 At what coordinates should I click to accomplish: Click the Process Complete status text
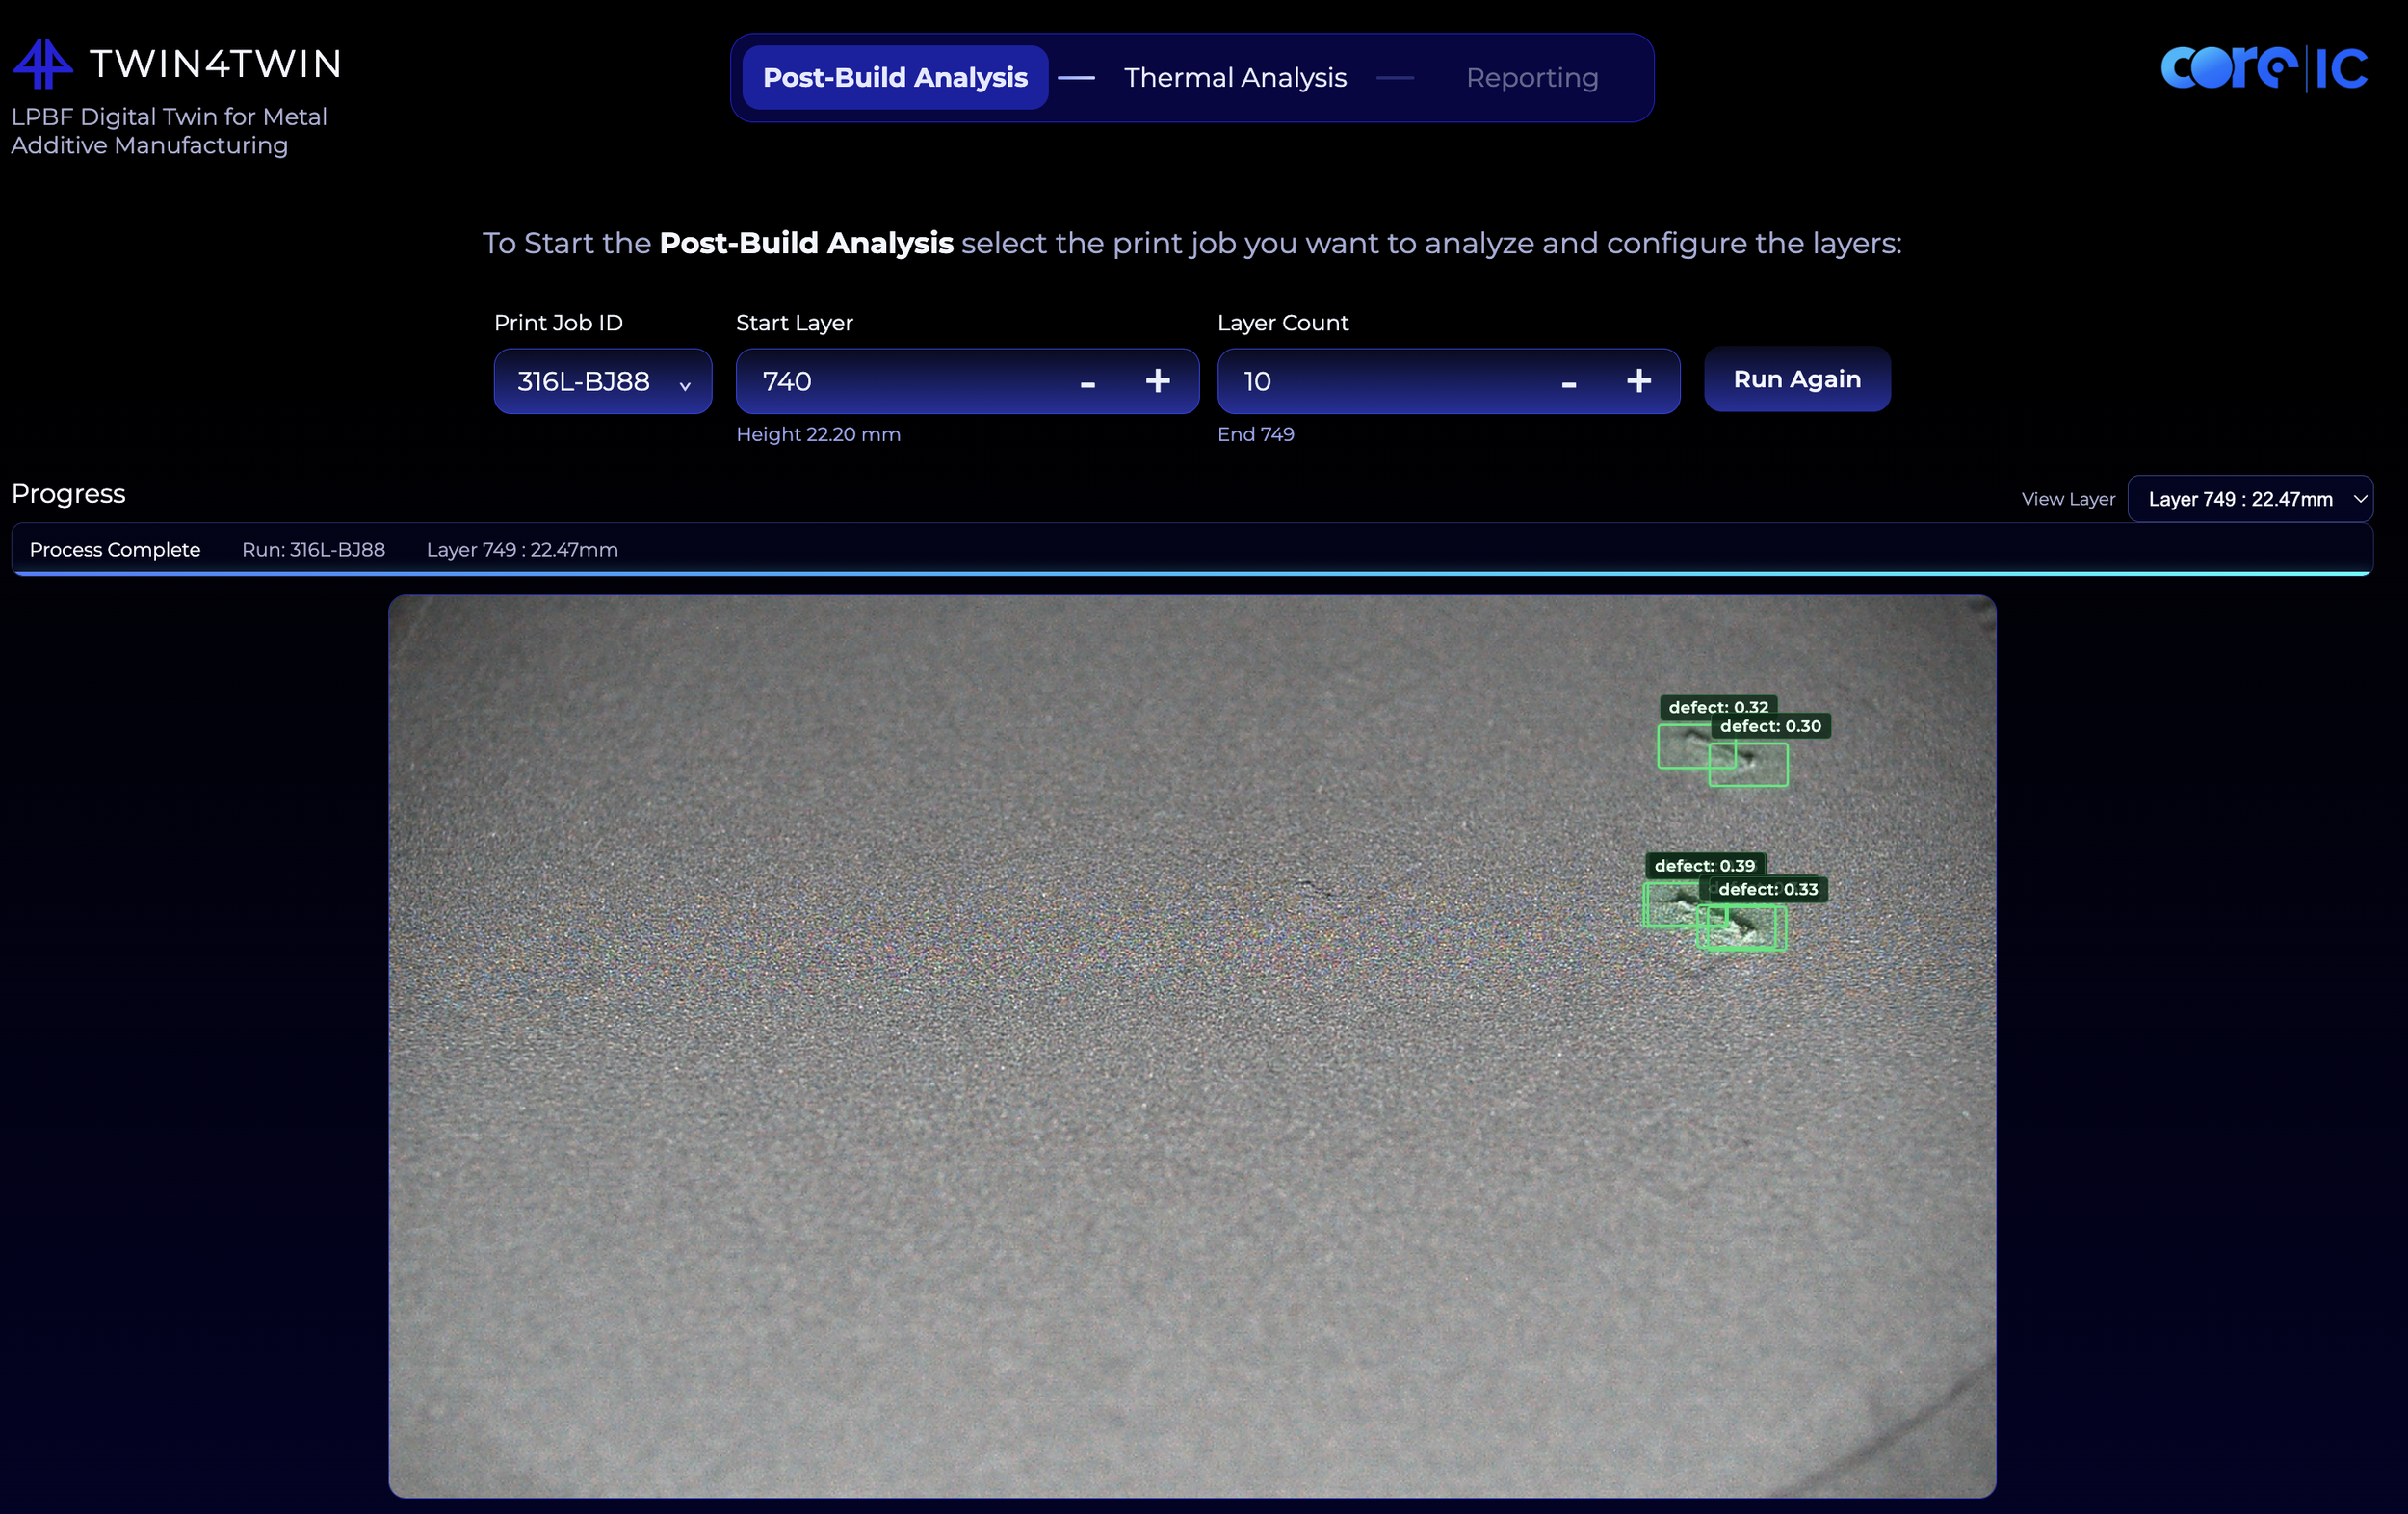[x=115, y=549]
